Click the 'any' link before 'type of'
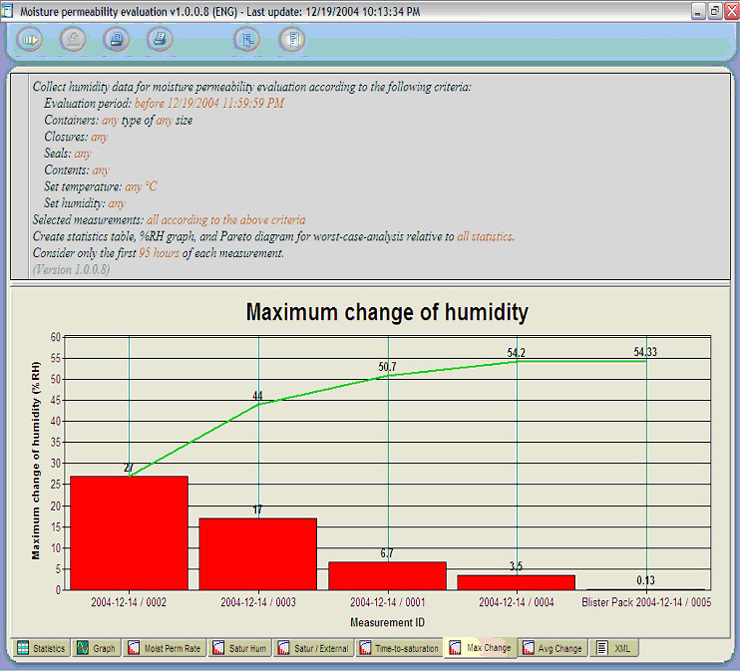The width and height of the screenshot is (740, 672). (110, 121)
